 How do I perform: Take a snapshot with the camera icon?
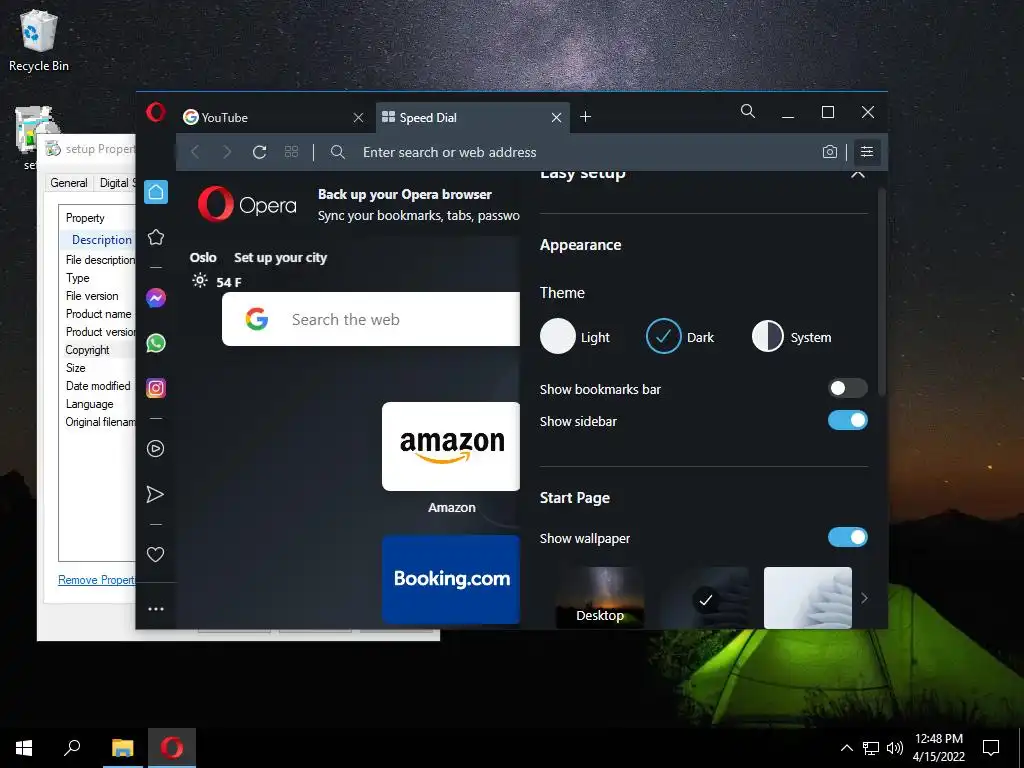pos(829,152)
